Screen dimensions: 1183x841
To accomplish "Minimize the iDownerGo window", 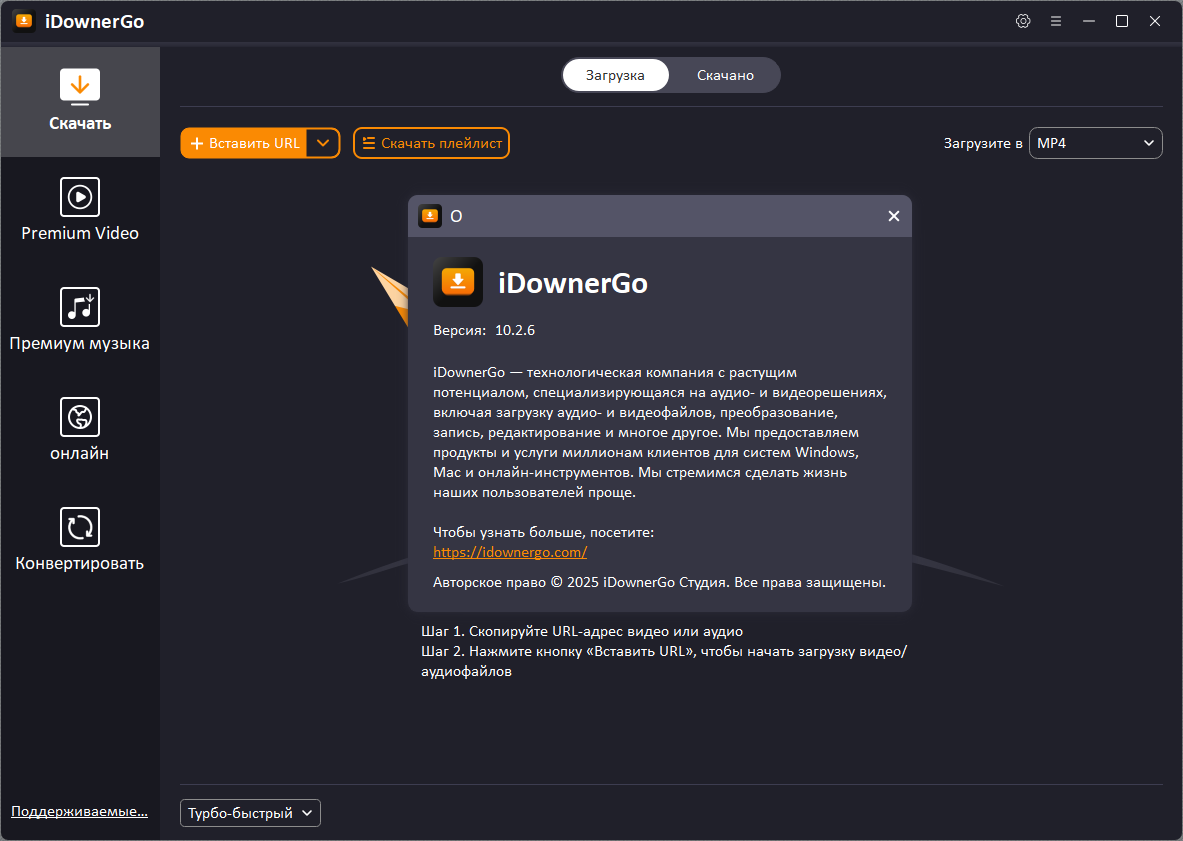I will click(1089, 21).
